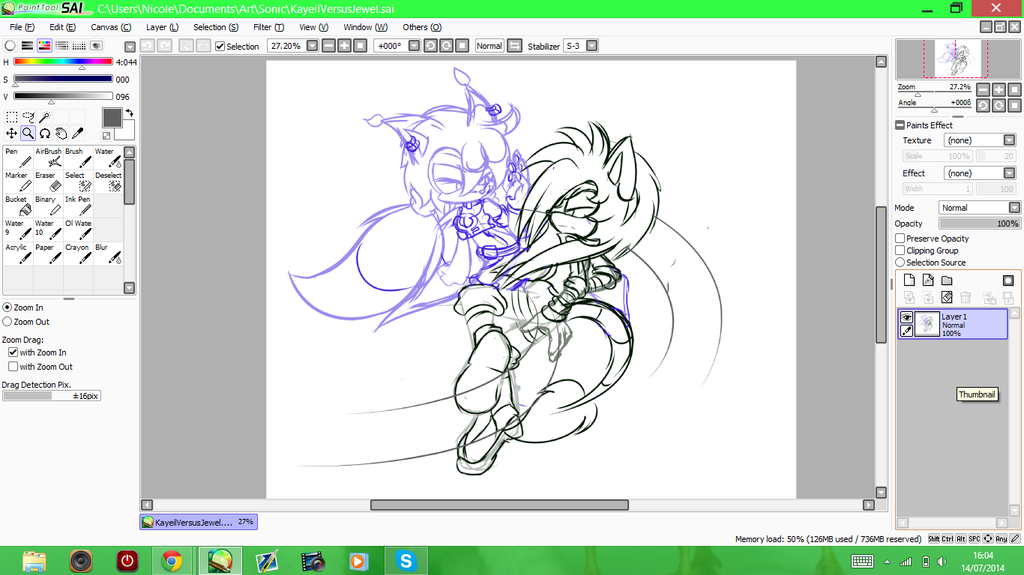1024x575 pixels.
Task: Toggle the Selection checkbox in toolbar
Action: point(220,46)
